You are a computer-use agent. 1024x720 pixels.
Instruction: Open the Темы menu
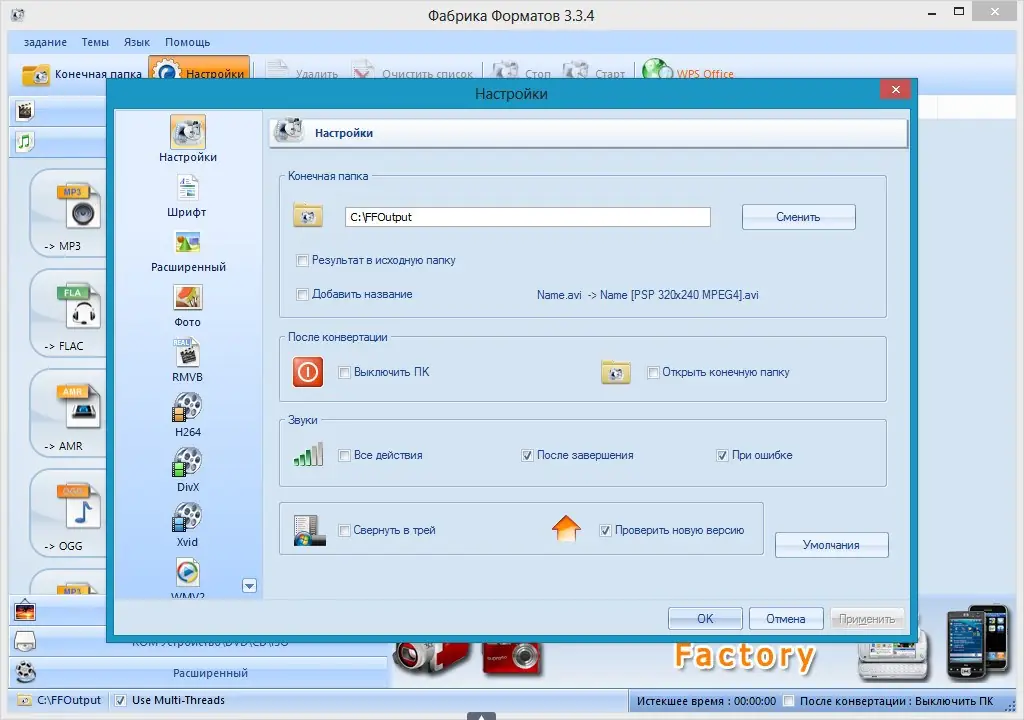95,42
